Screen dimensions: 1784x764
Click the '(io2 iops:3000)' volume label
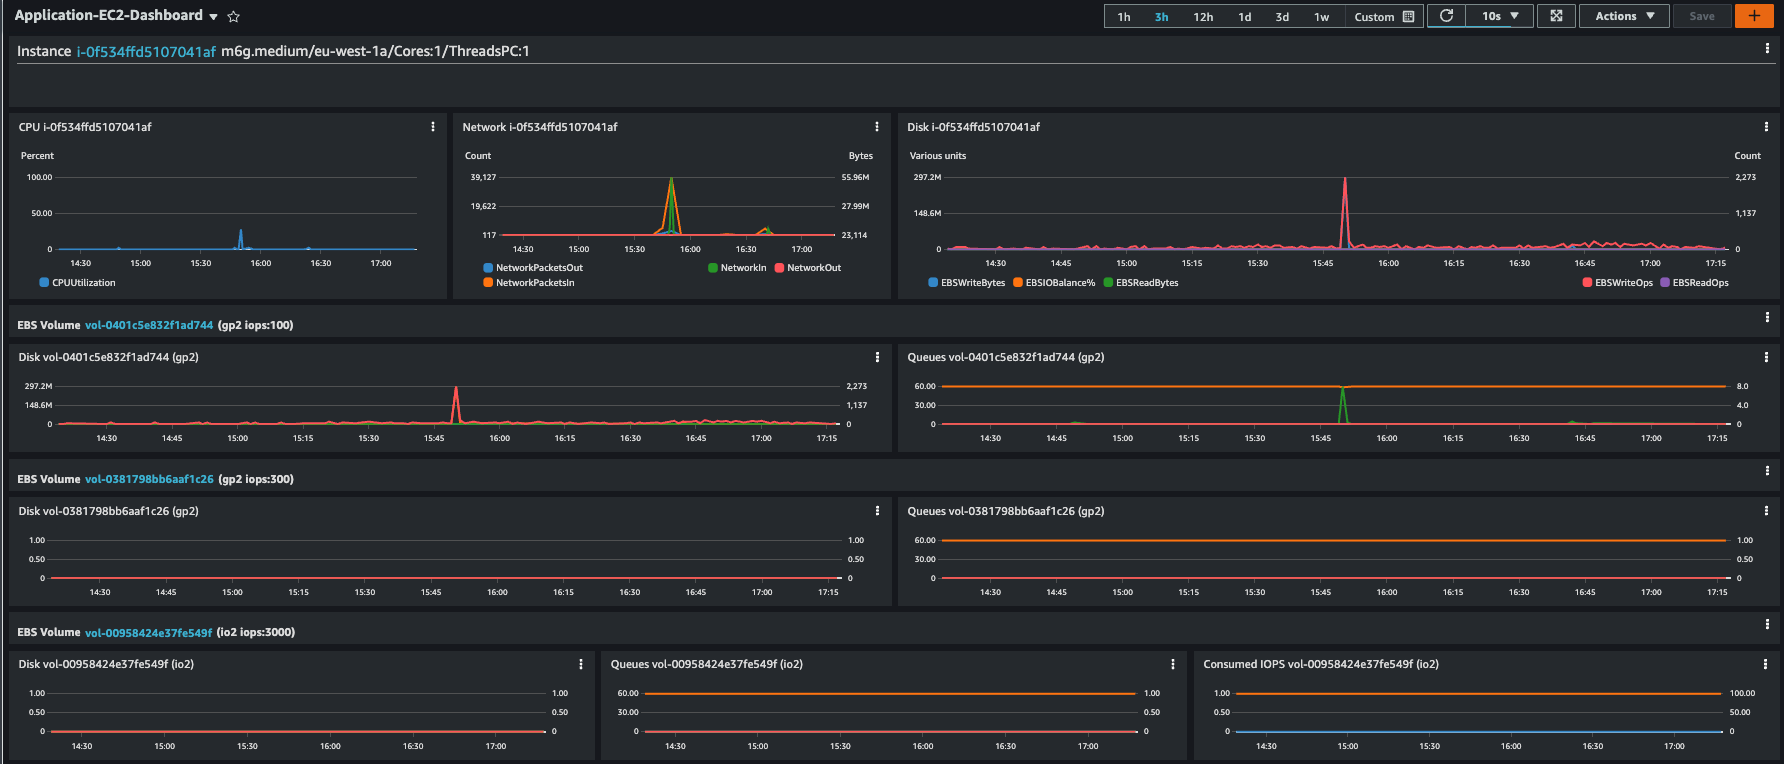point(256,632)
